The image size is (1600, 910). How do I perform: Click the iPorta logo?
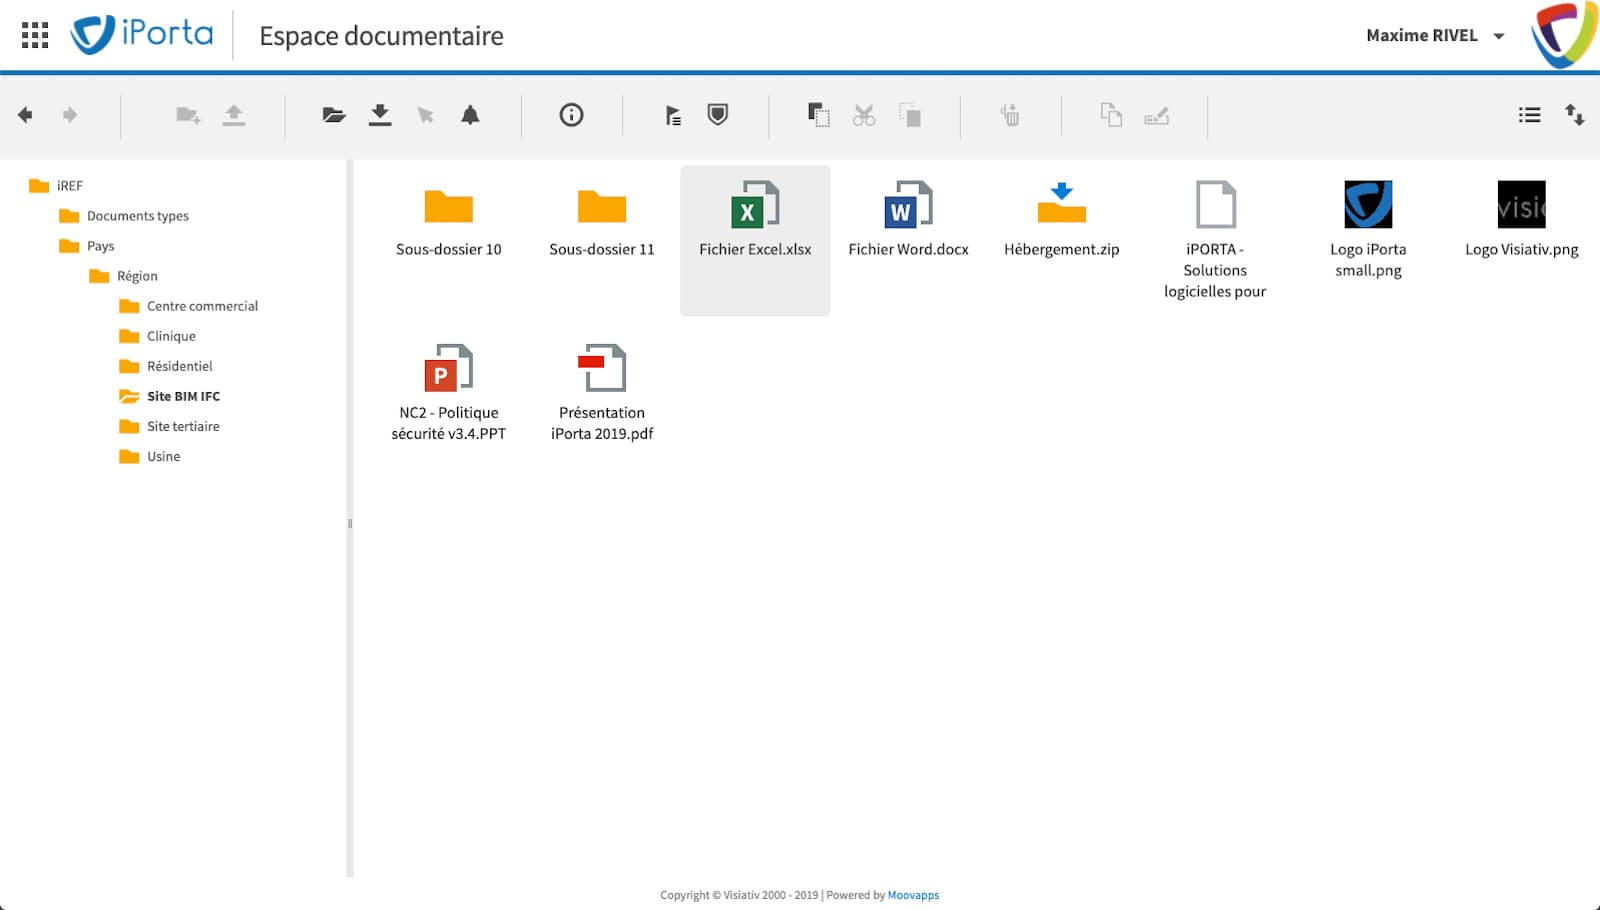click(142, 35)
